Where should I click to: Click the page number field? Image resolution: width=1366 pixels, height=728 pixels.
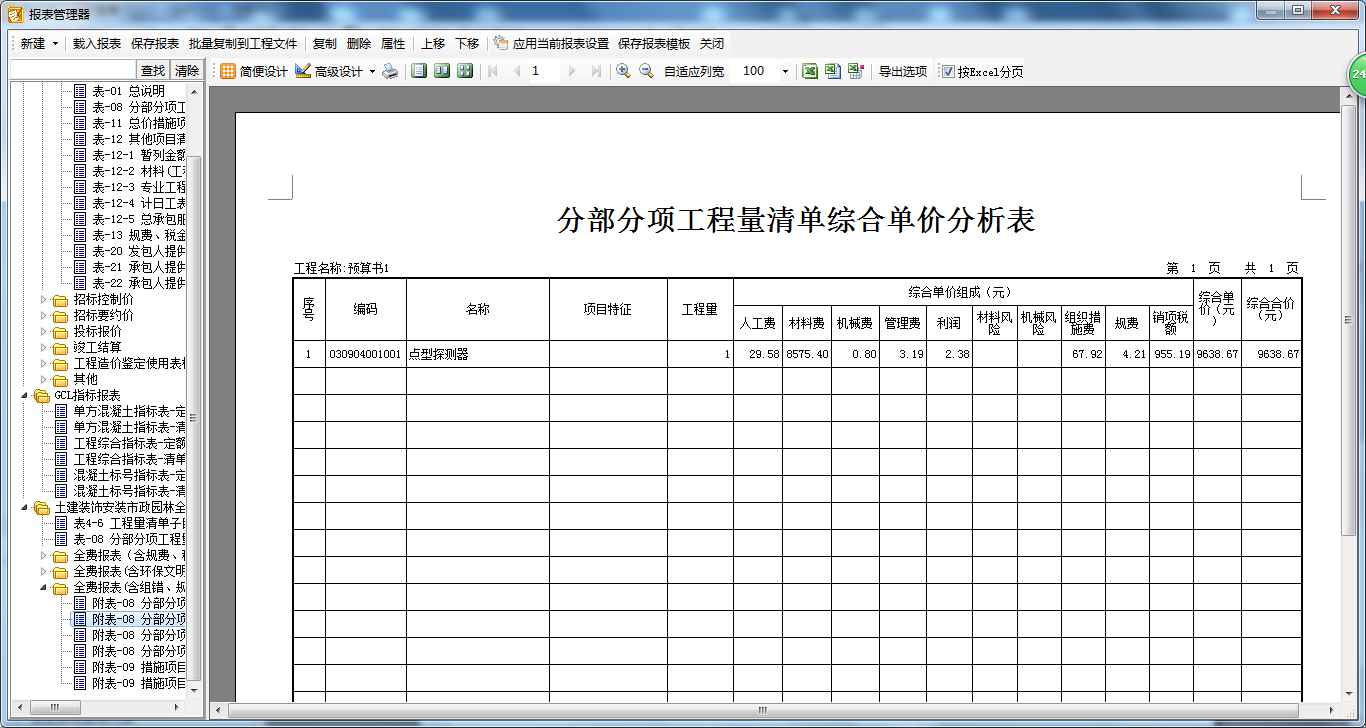(x=543, y=72)
